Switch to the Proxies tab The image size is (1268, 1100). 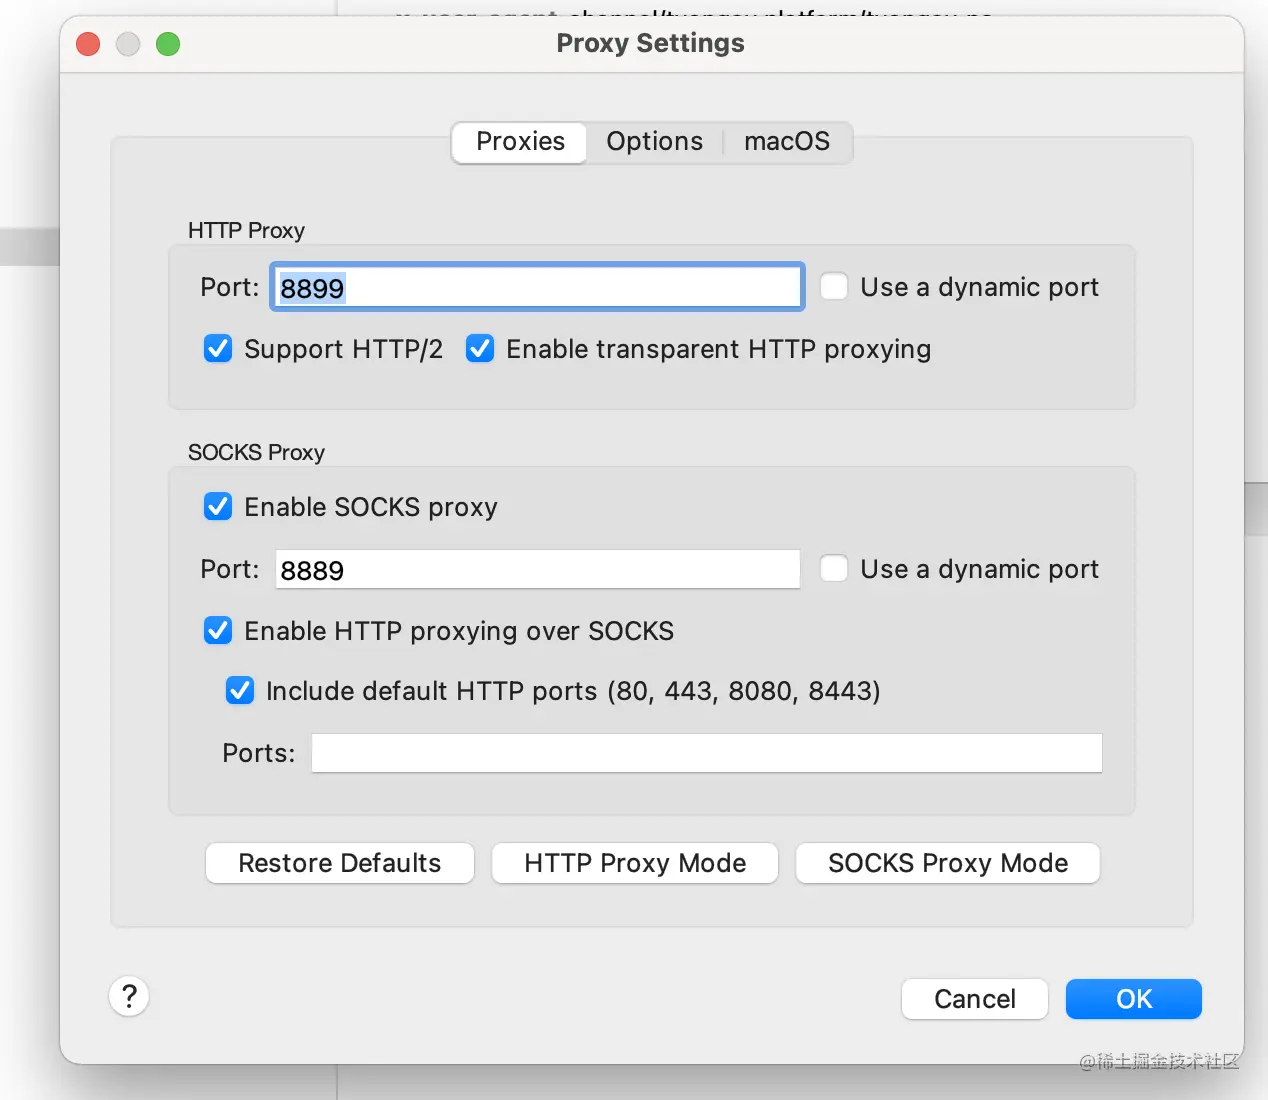coord(520,142)
